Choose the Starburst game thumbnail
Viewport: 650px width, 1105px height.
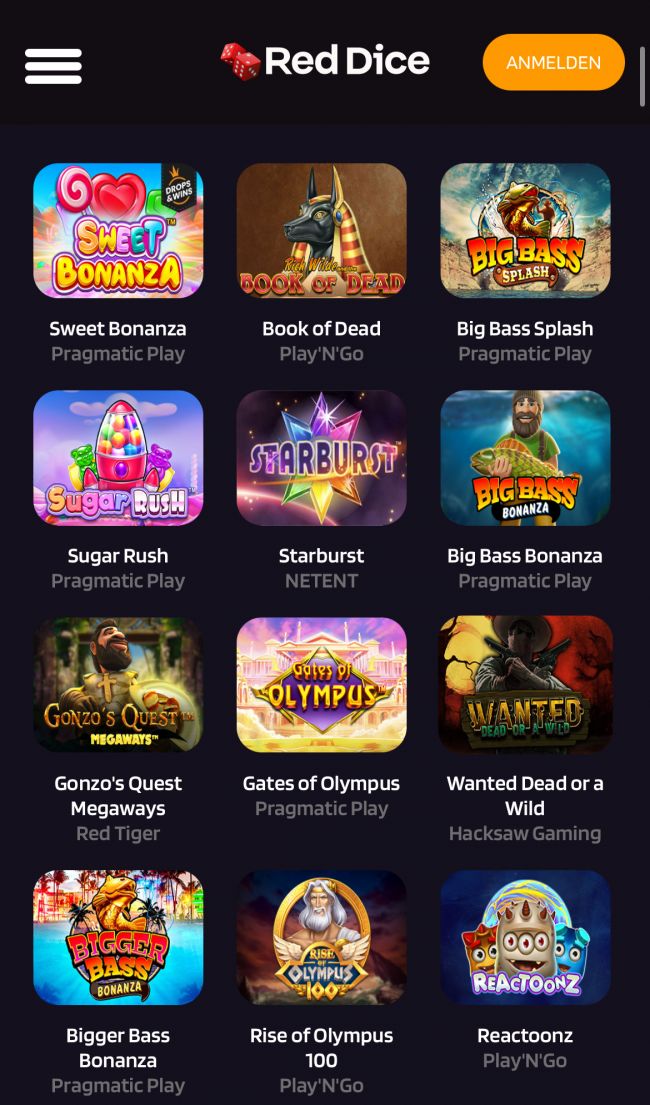(321, 457)
